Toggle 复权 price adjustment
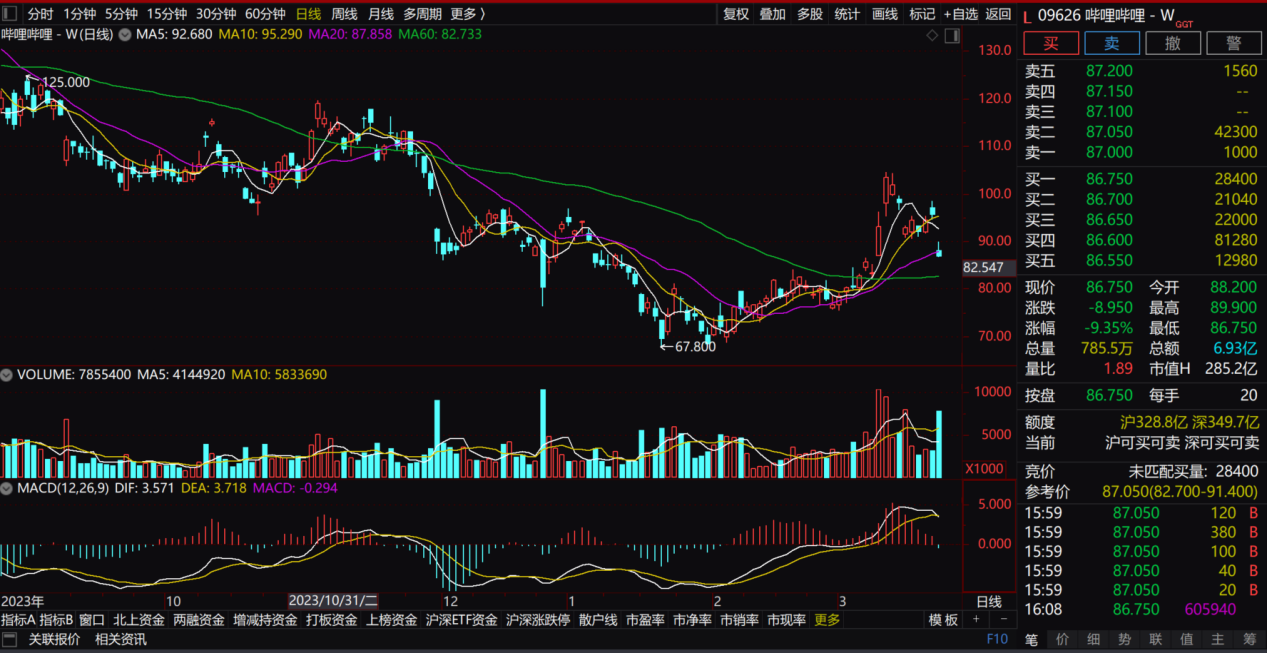 [x=736, y=14]
